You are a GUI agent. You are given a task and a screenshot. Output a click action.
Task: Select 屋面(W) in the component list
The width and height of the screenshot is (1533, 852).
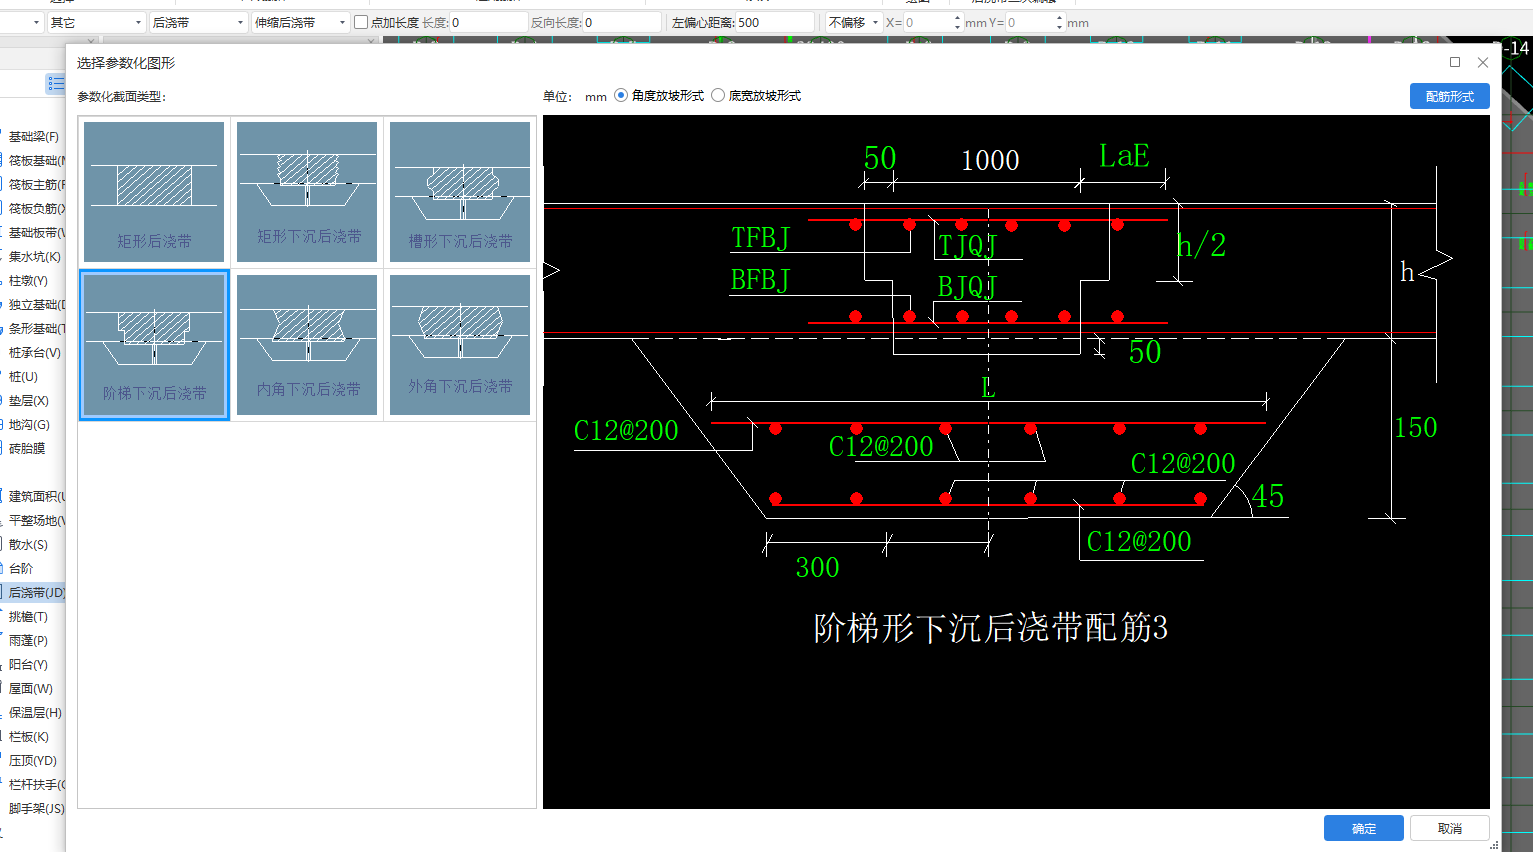[x=31, y=688]
